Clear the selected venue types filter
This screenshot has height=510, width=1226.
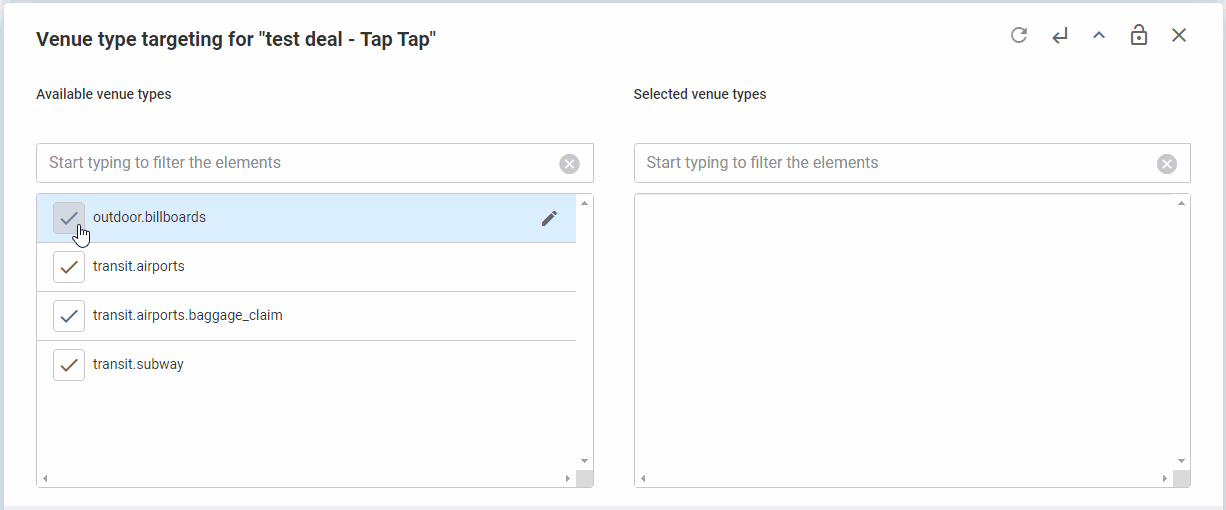tap(1167, 164)
